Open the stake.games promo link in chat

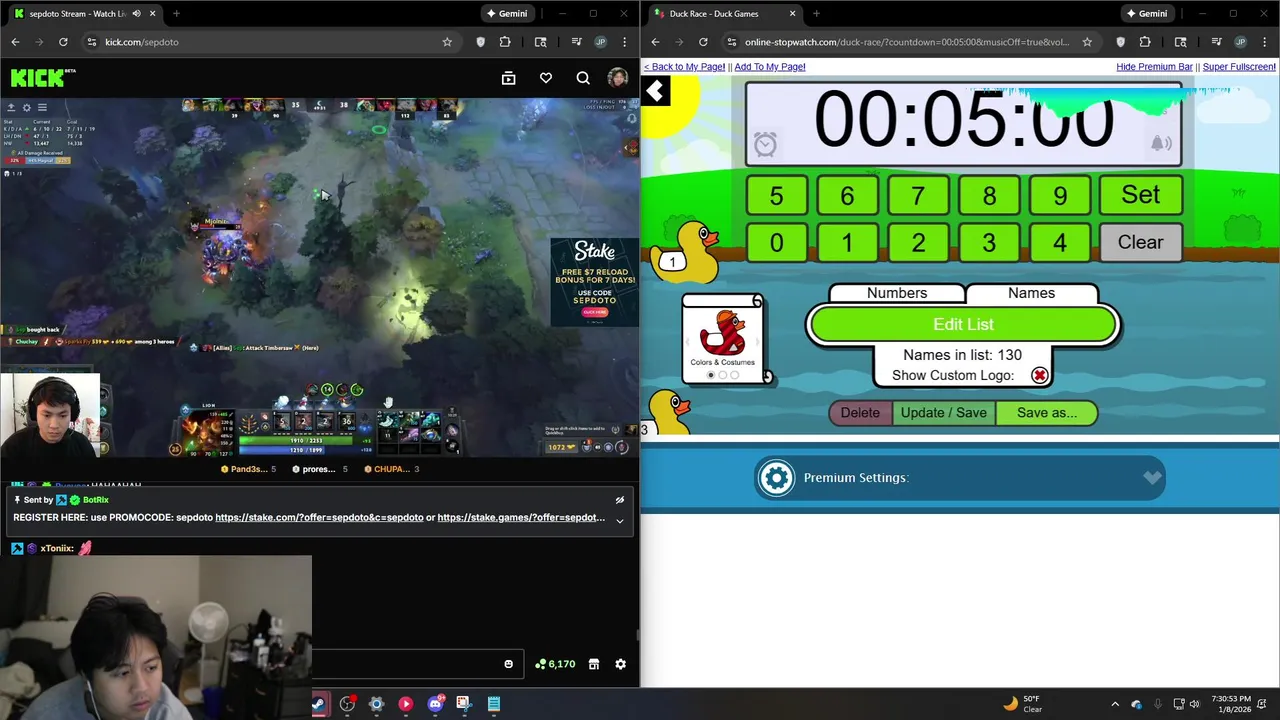[x=521, y=518]
